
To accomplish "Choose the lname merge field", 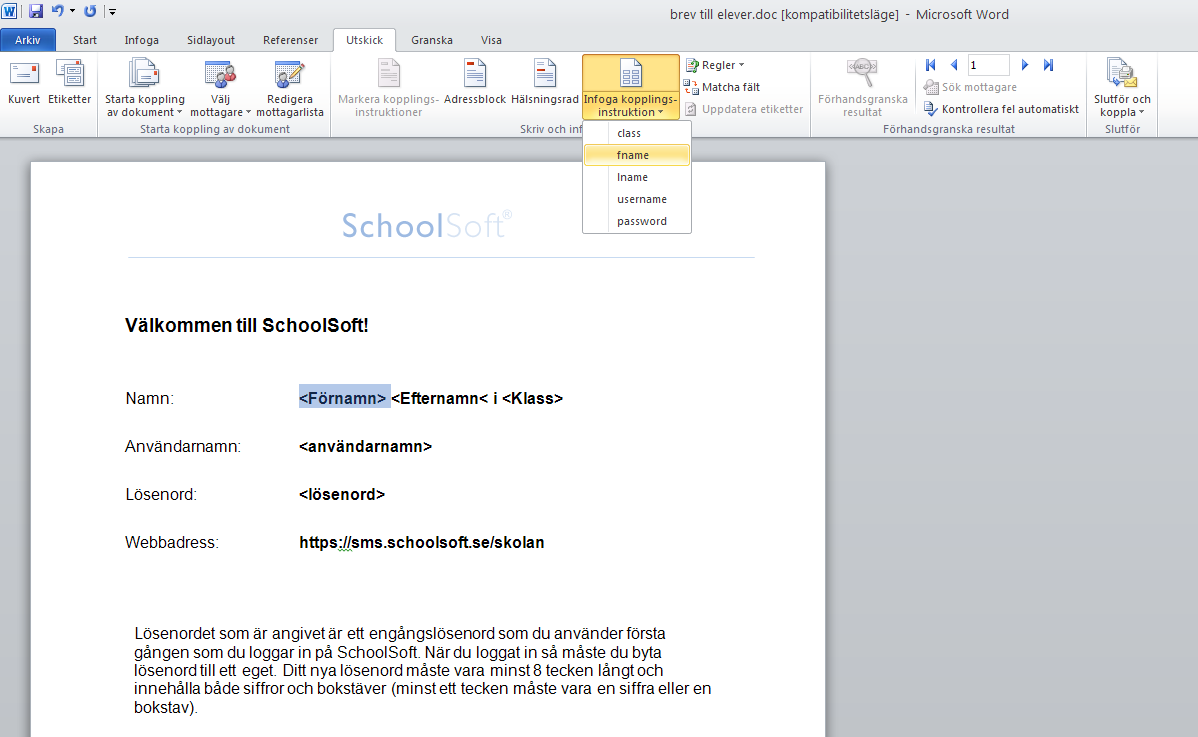I will click(x=637, y=177).
